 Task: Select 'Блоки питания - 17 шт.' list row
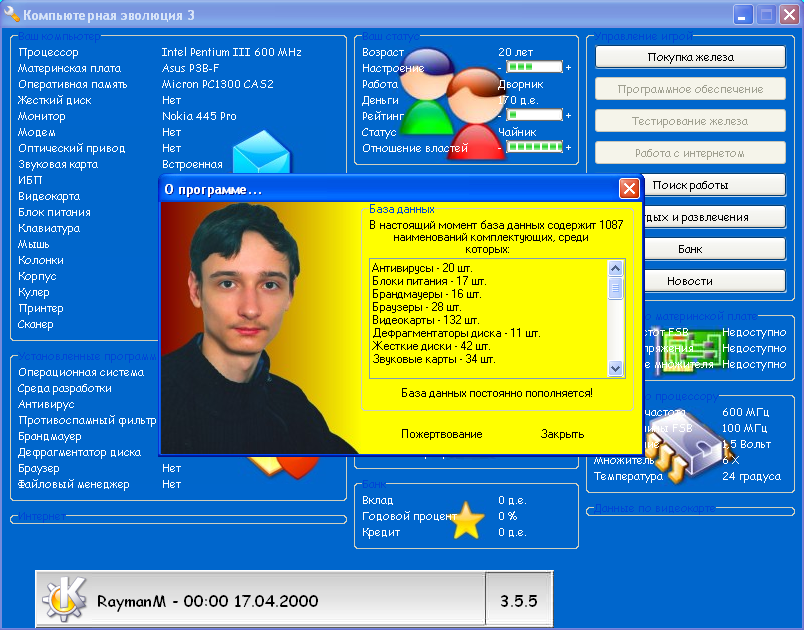(488, 281)
